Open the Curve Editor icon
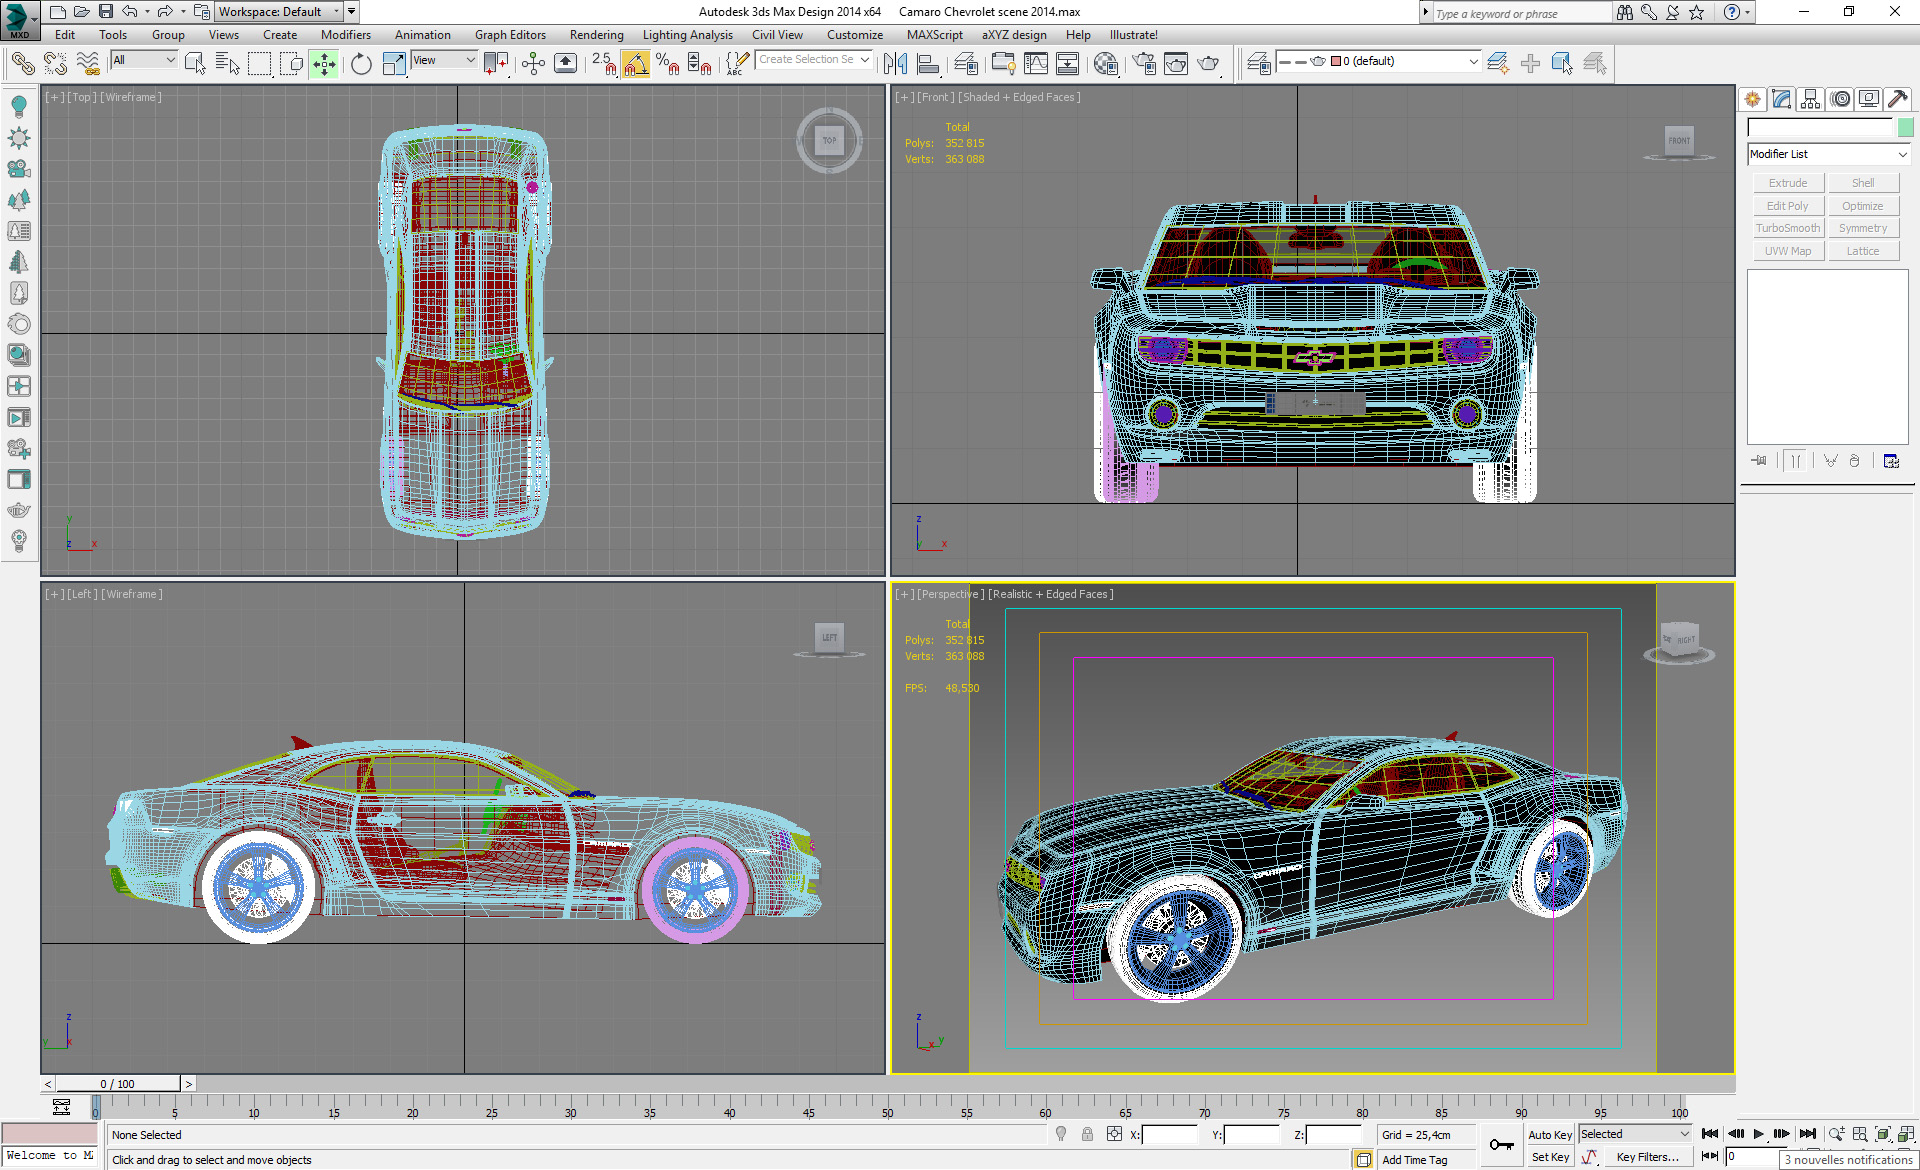This screenshot has height=1170, width=1920. 1036,63
